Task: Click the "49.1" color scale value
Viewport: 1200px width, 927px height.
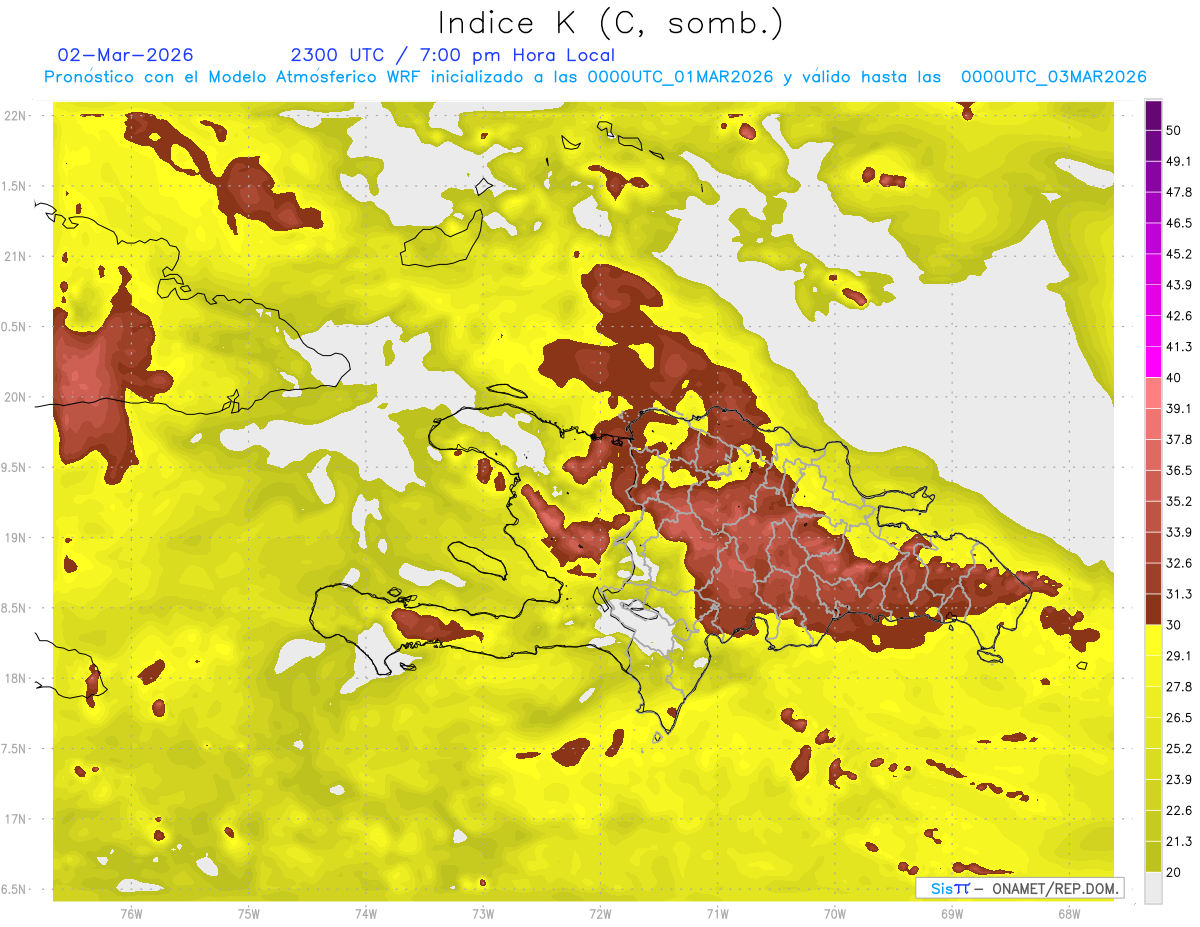Action: pyautogui.click(x=1179, y=161)
